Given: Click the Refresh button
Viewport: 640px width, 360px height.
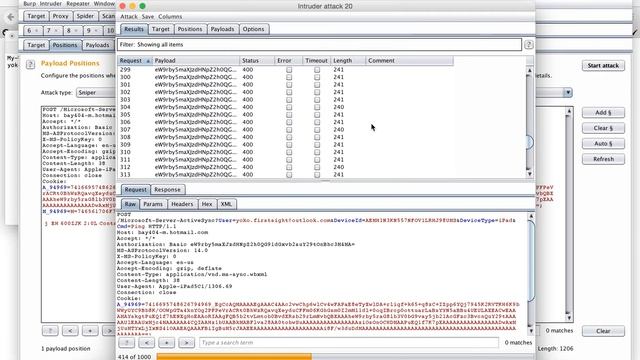Looking at the screenshot, I should 603,159.
